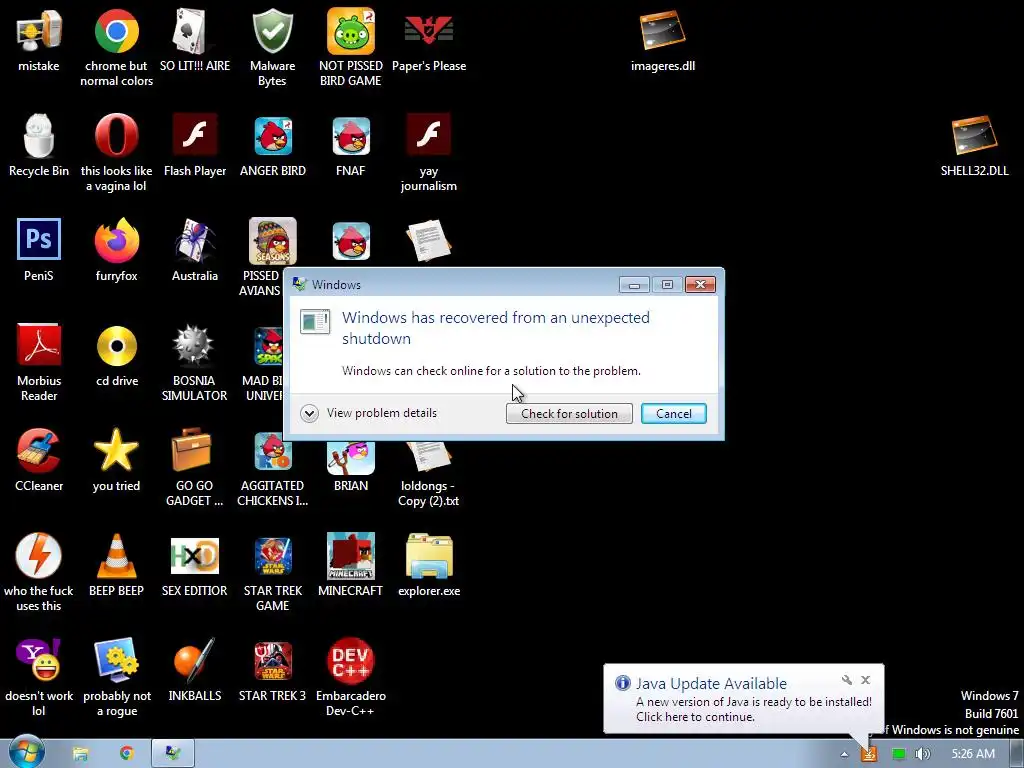Click the green tray status icon
The image size is (1024, 768).
[899, 754]
